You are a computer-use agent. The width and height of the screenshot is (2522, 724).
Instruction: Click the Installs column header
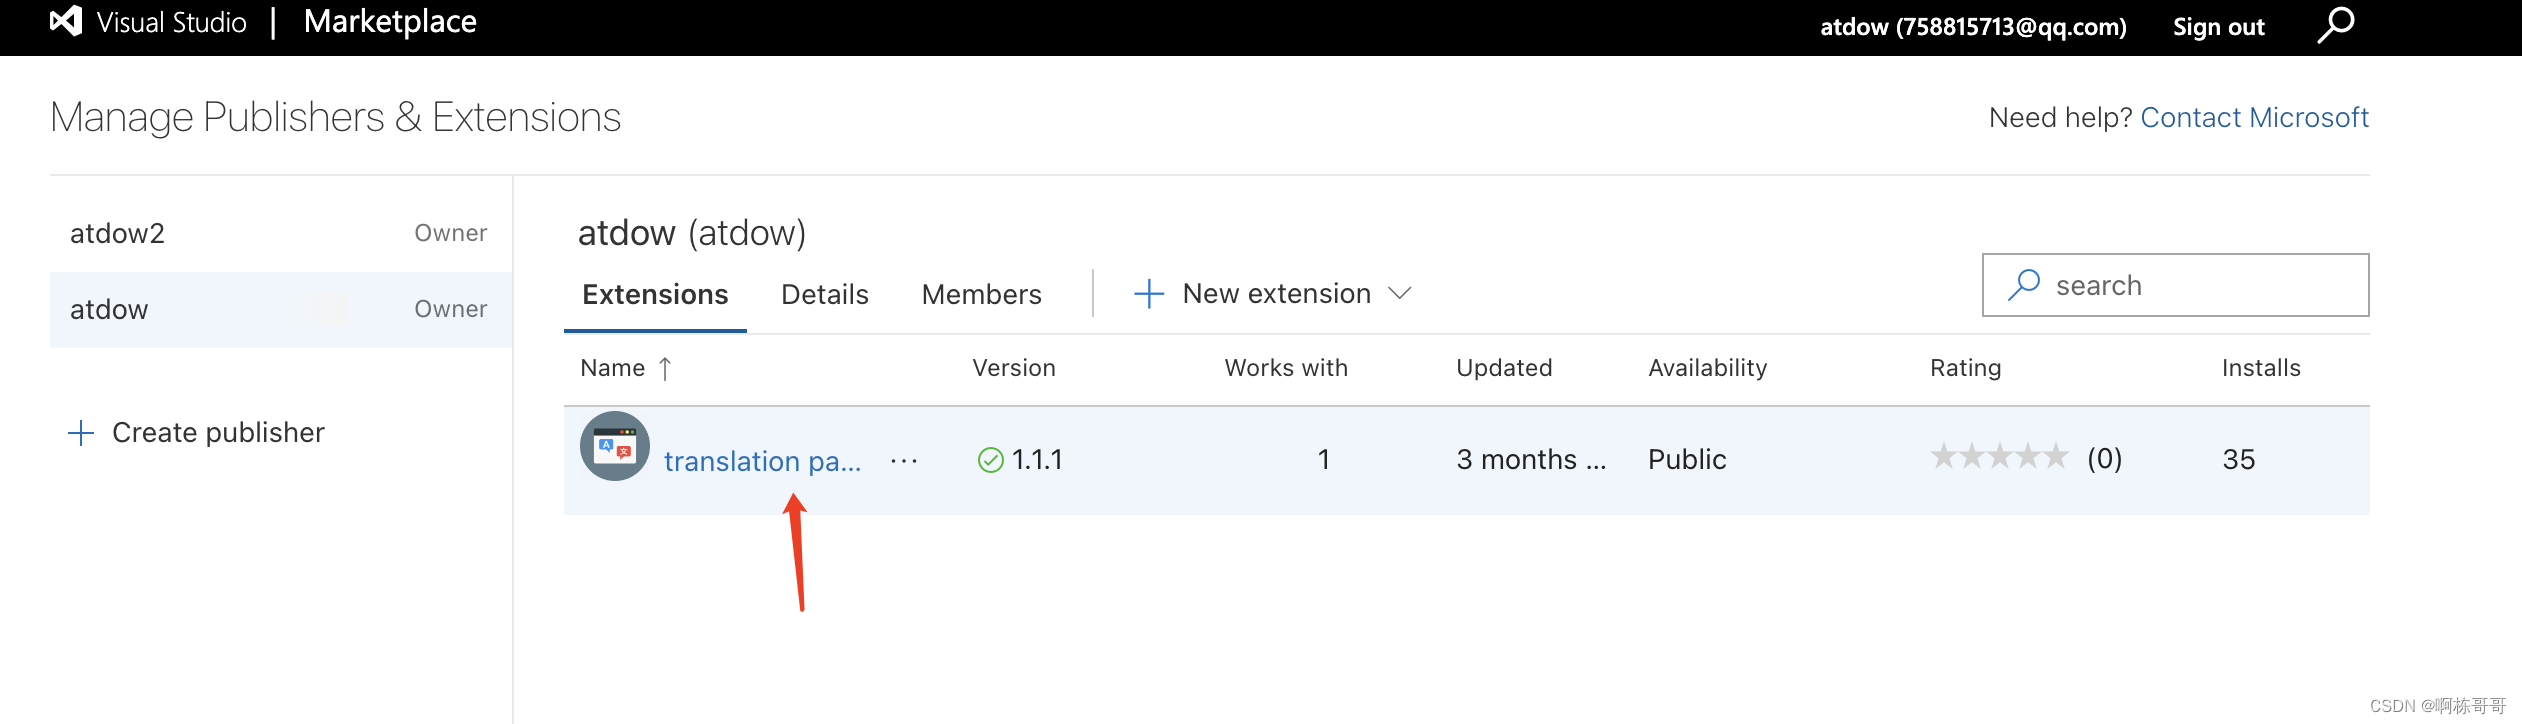[x=2261, y=368]
